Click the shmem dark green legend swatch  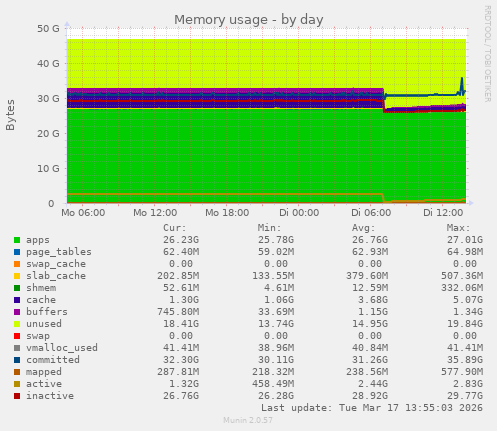point(17,288)
